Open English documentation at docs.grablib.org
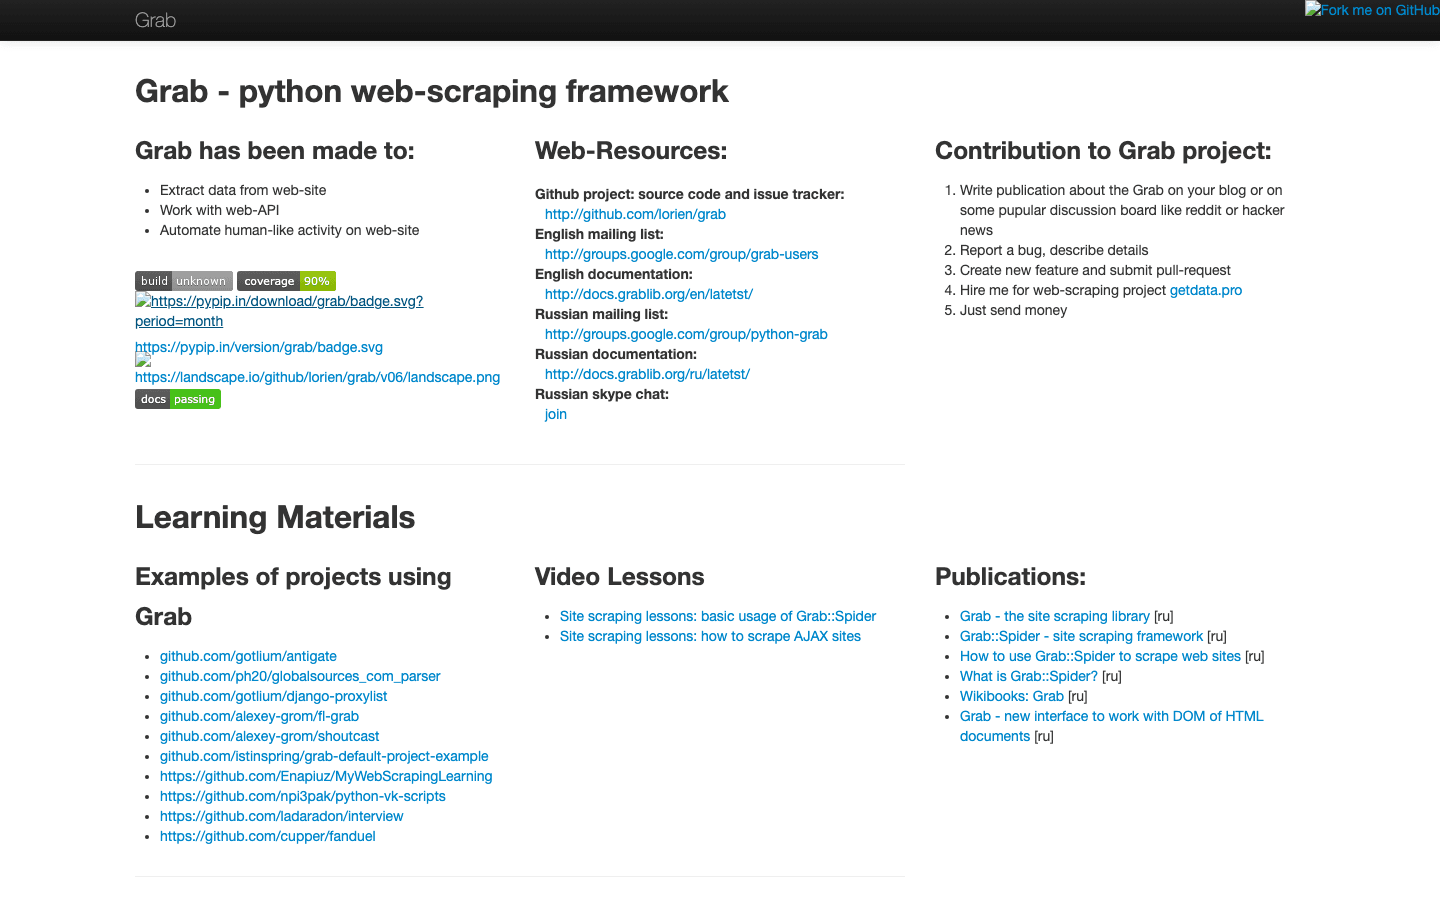This screenshot has width=1440, height=900. (648, 294)
